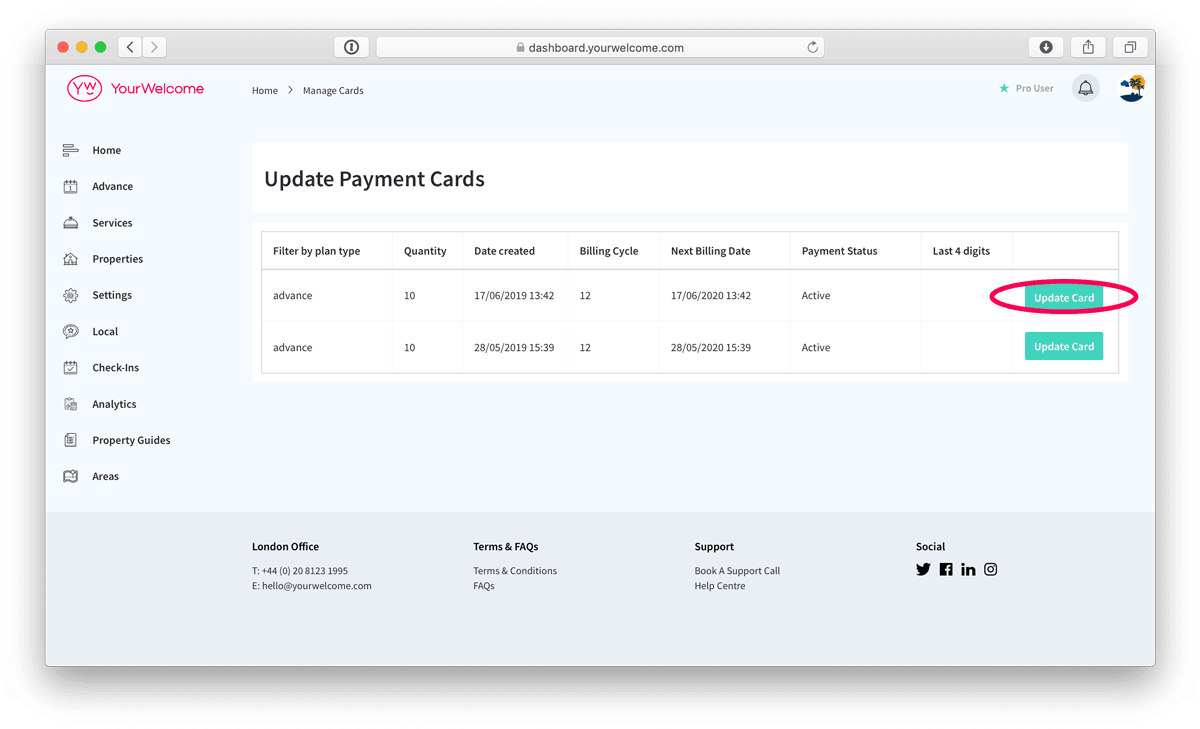Click the Home sidebar icon
The image size is (1200, 729).
point(70,150)
